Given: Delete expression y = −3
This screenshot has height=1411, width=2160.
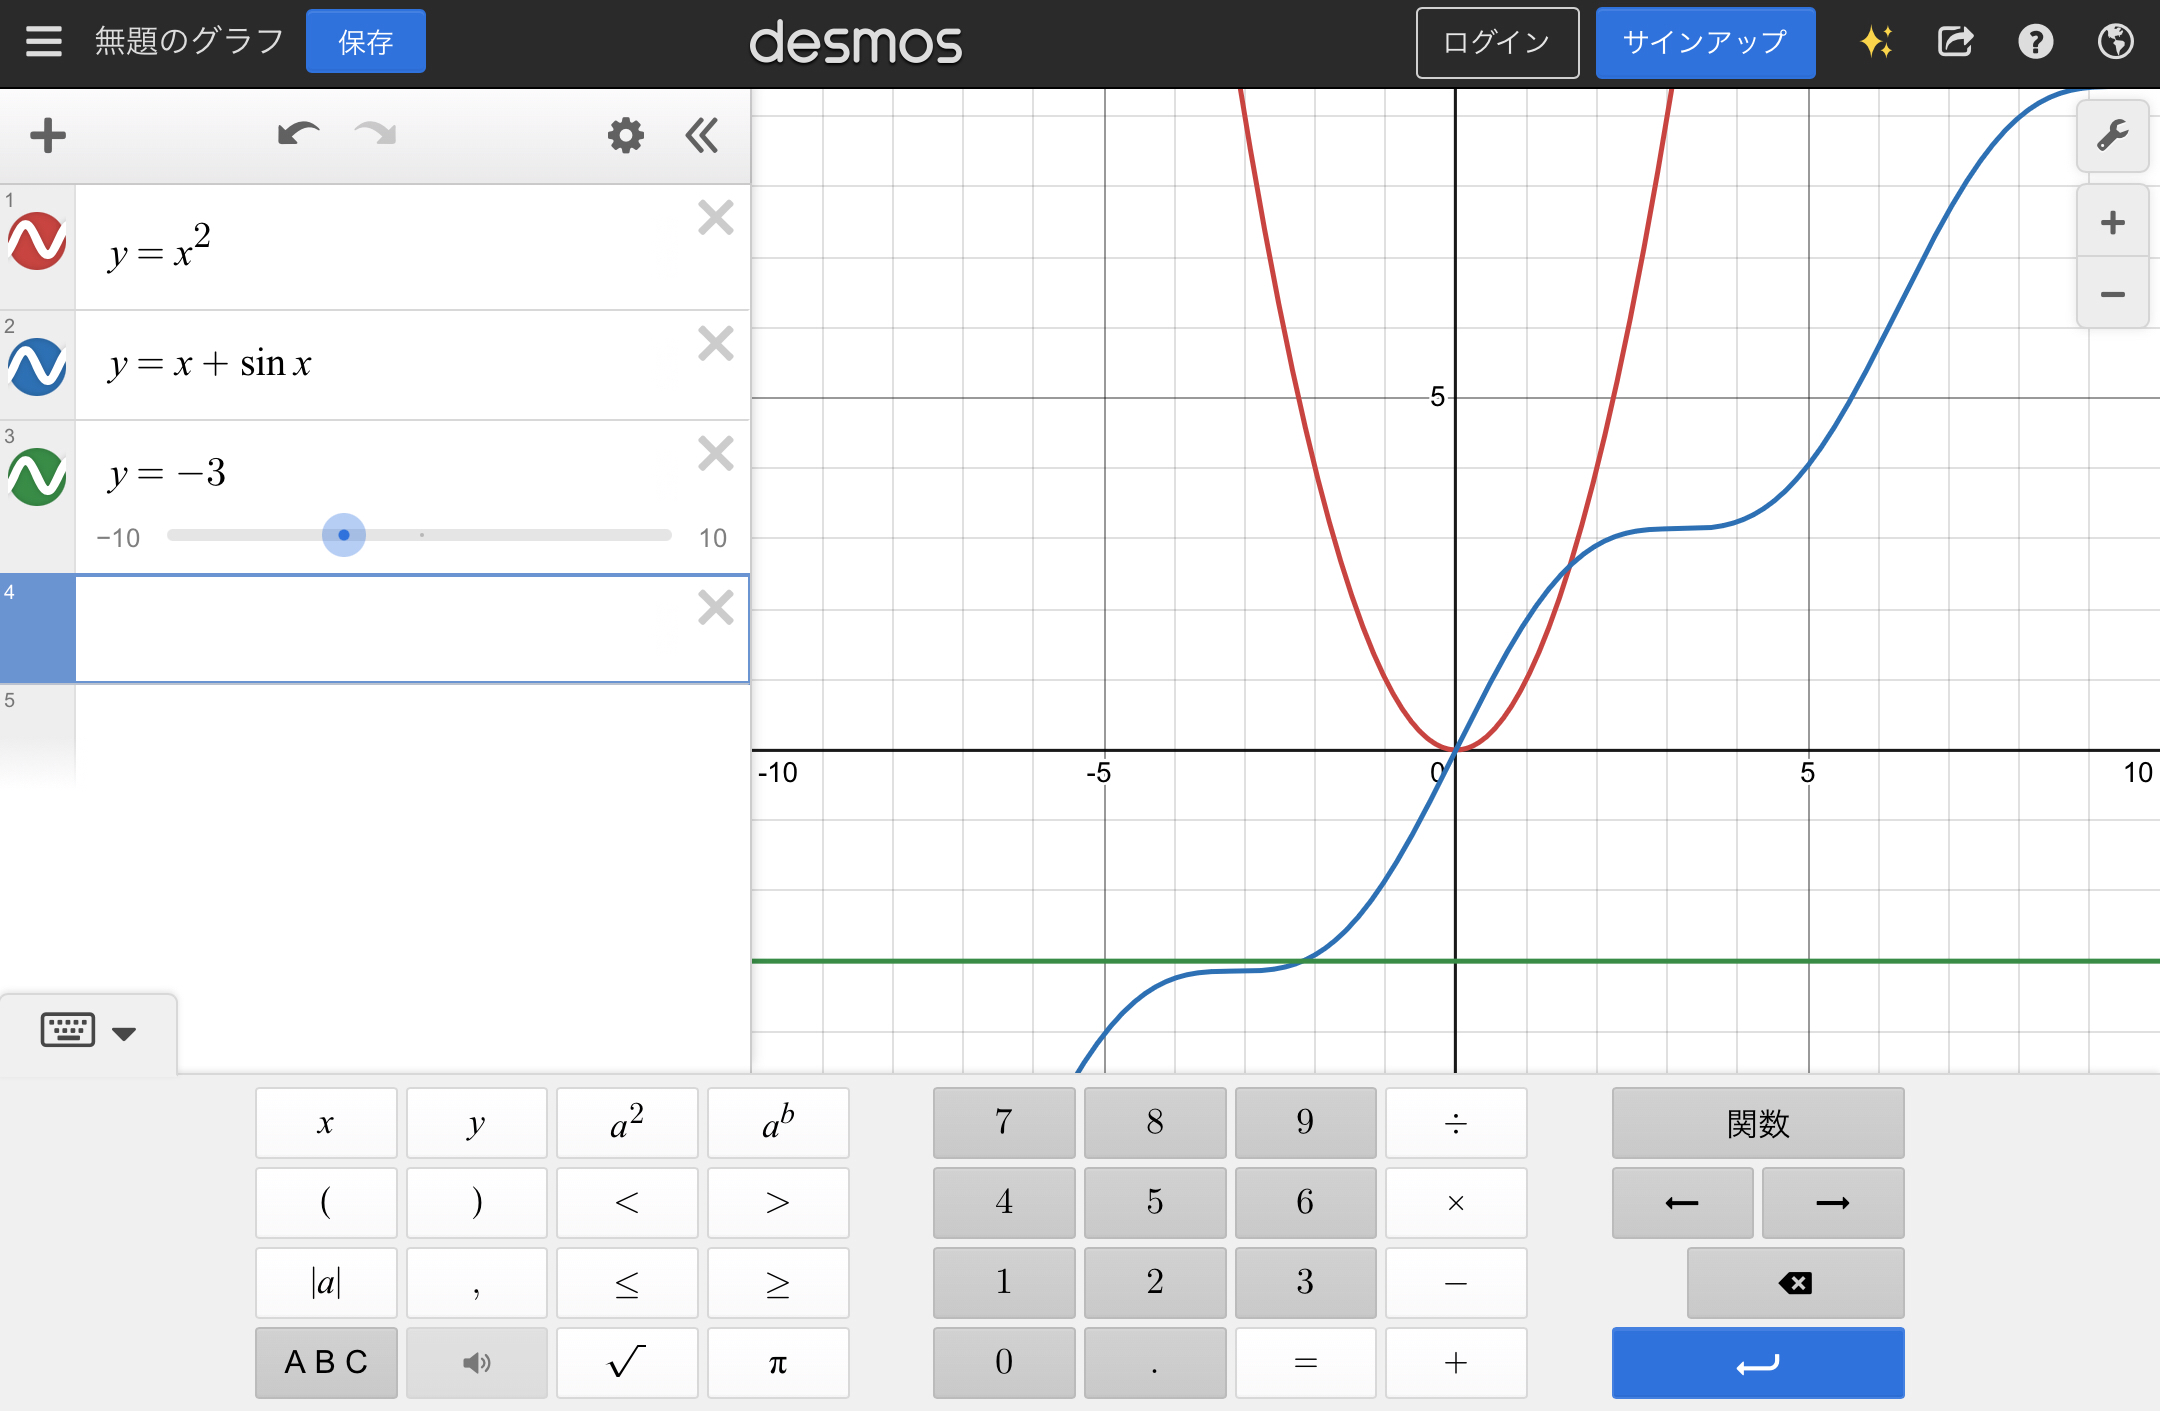Looking at the screenshot, I should coord(716,453).
